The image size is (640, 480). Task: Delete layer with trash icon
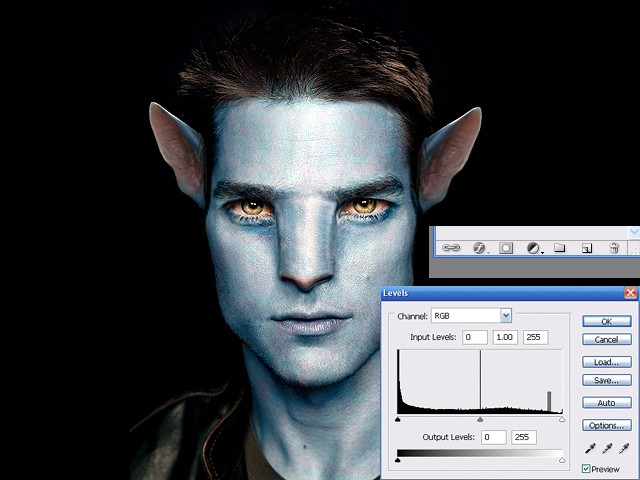tap(614, 248)
